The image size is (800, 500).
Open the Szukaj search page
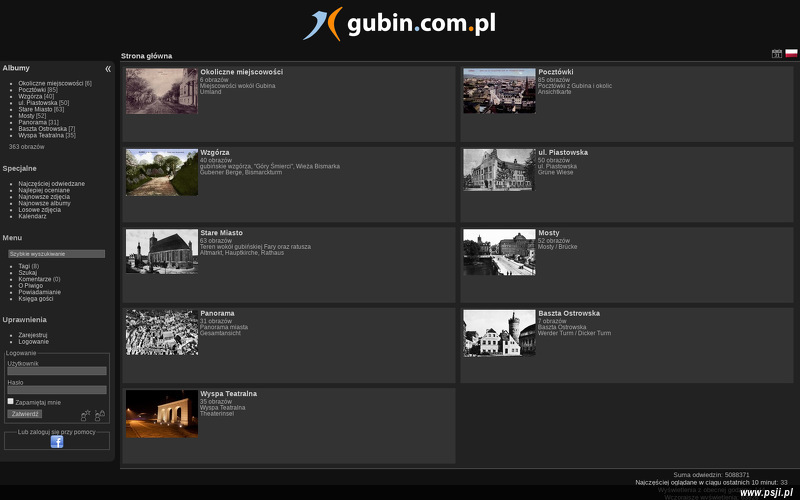pyautogui.click(x=28, y=272)
